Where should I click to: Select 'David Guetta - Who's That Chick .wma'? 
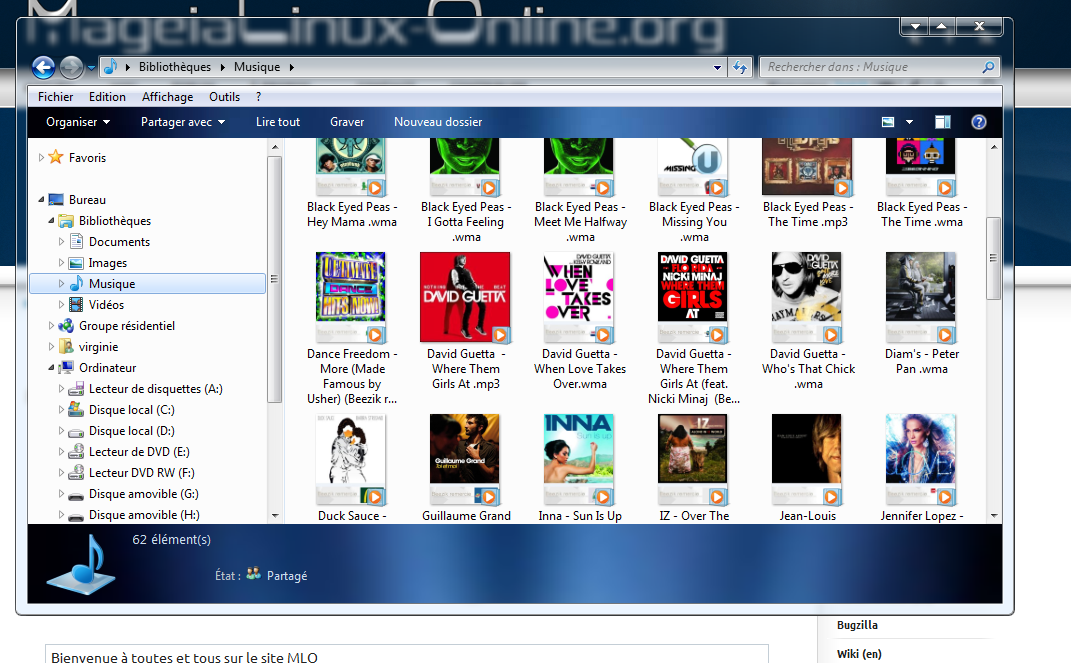pos(807,322)
